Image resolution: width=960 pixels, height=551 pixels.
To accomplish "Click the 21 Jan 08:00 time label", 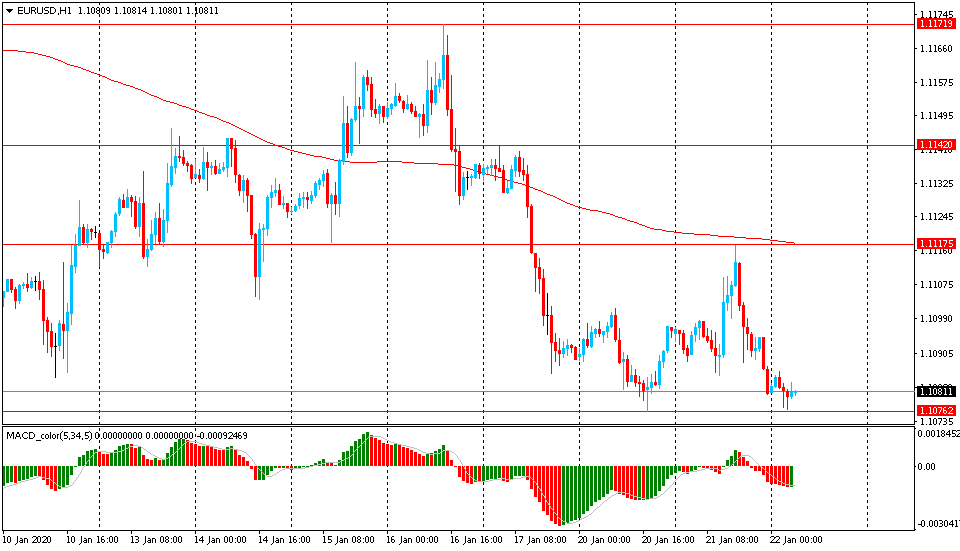I will click(732, 539).
